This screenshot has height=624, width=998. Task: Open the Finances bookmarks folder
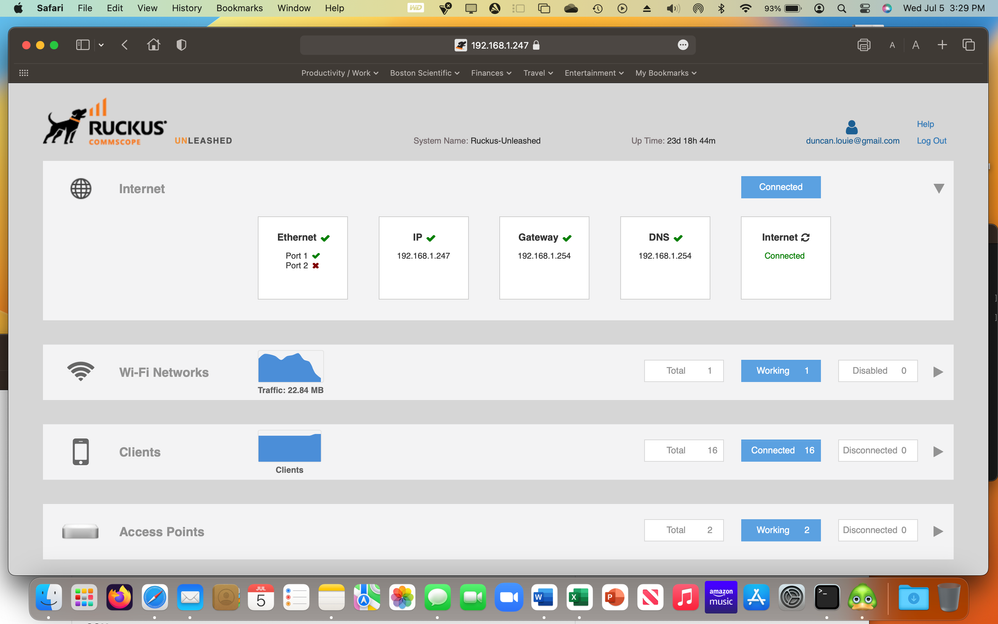tap(491, 73)
